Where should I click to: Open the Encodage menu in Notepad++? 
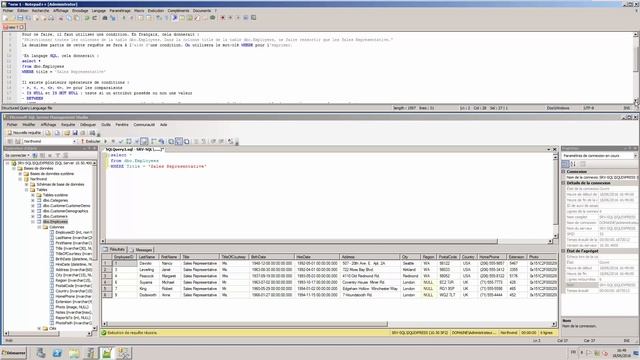tap(80, 11)
